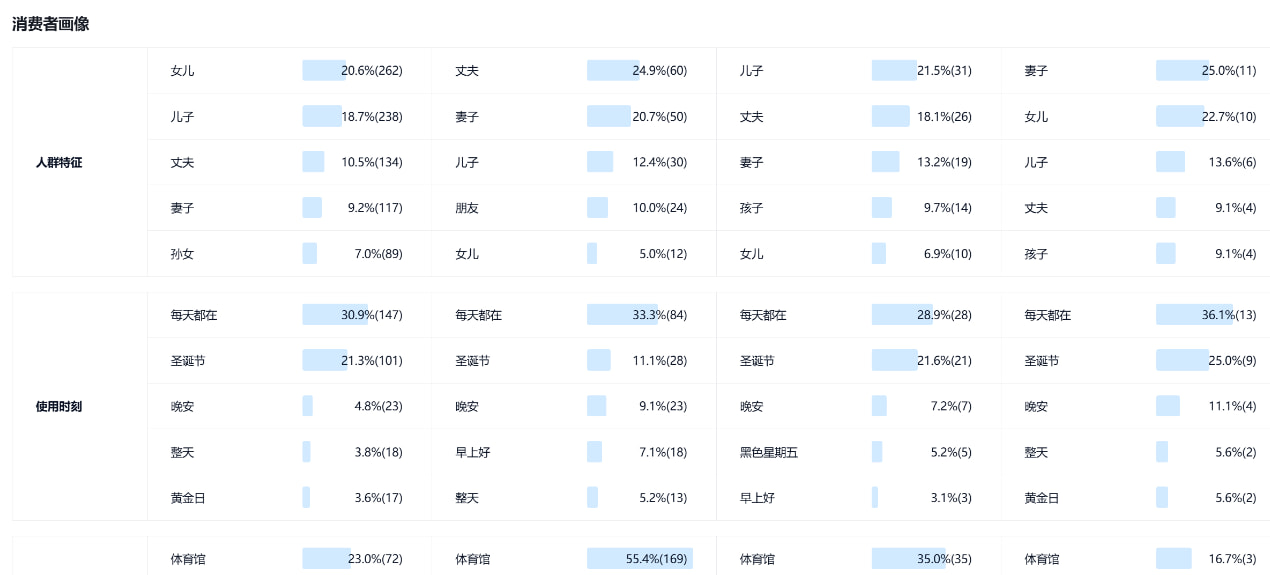Click the 黄金日 value 3.6%(17)
Viewport: 1270px width, 575px height.
tap(379, 498)
